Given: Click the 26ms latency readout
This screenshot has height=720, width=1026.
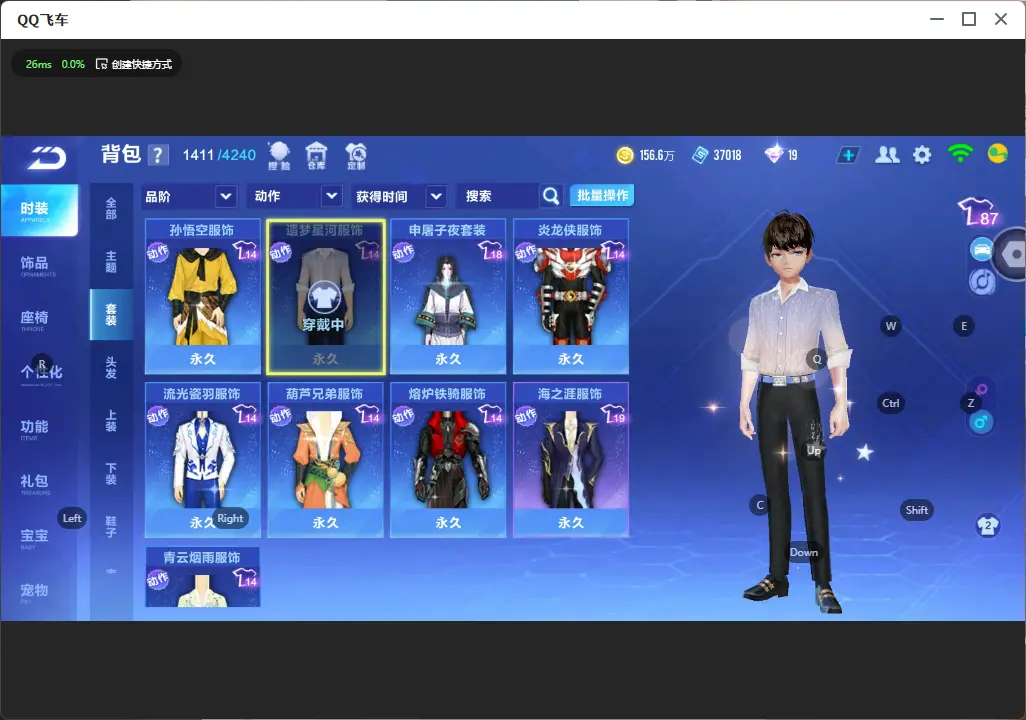Looking at the screenshot, I should click(x=39, y=64).
